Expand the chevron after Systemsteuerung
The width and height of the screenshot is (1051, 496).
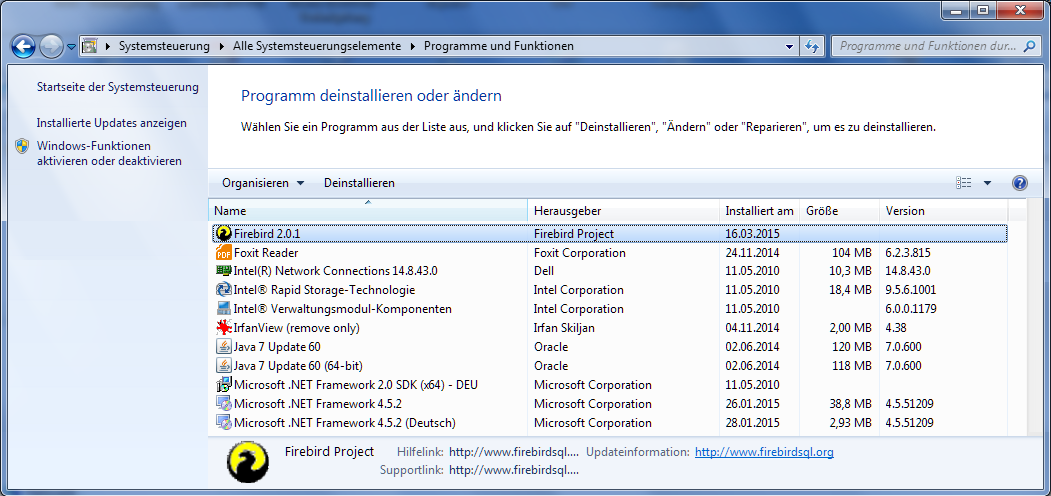click(223, 46)
